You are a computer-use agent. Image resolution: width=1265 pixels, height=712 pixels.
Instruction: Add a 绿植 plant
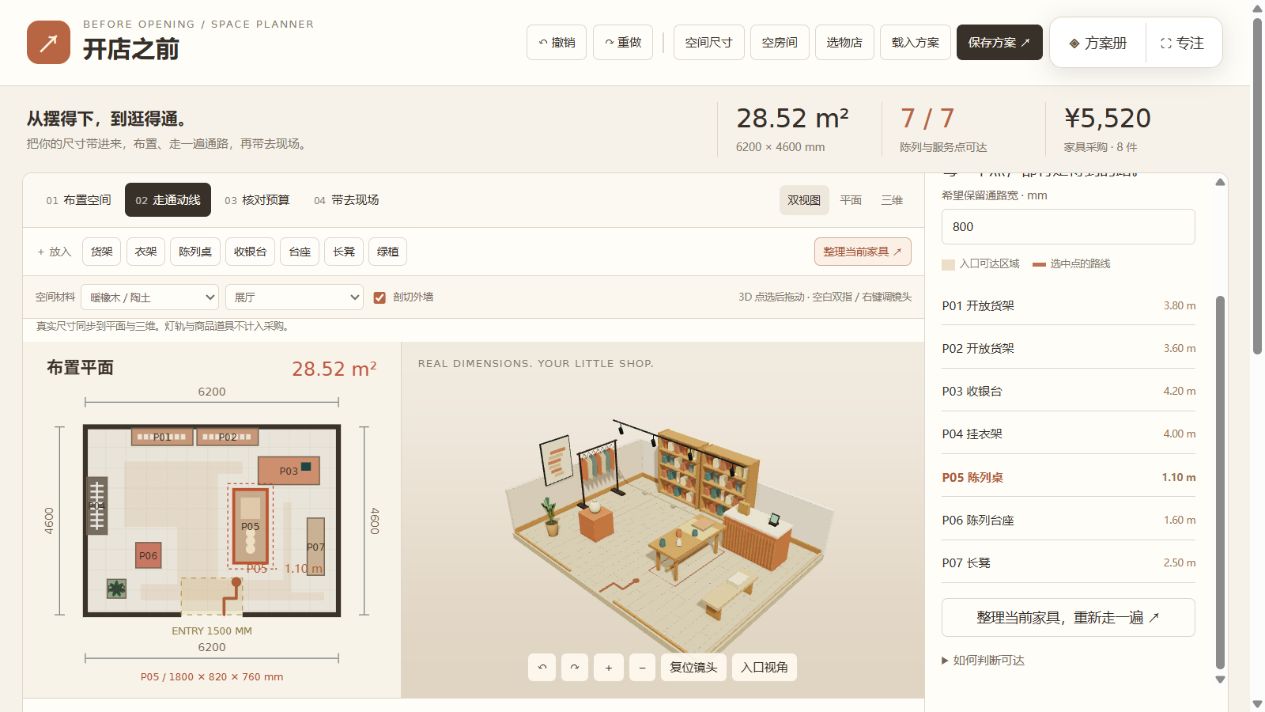pyautogui.click(x=388, y=252)
